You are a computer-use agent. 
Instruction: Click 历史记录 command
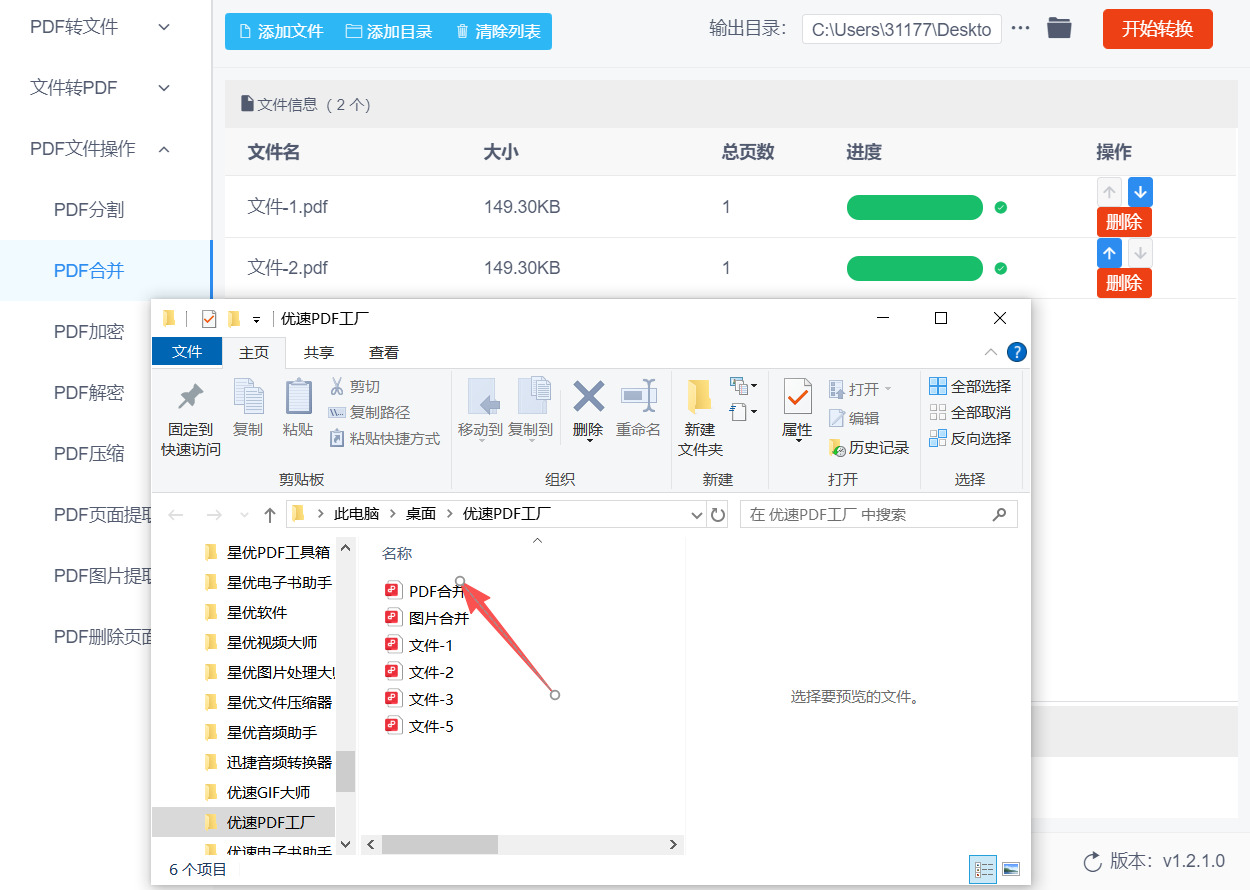(x=869, y=447)
